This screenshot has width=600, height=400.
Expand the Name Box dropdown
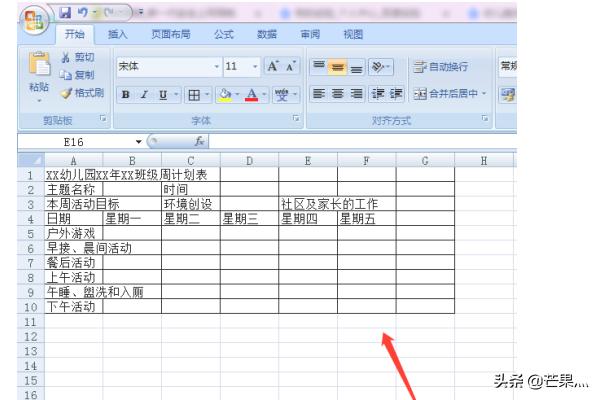click(x=138, y=142)
